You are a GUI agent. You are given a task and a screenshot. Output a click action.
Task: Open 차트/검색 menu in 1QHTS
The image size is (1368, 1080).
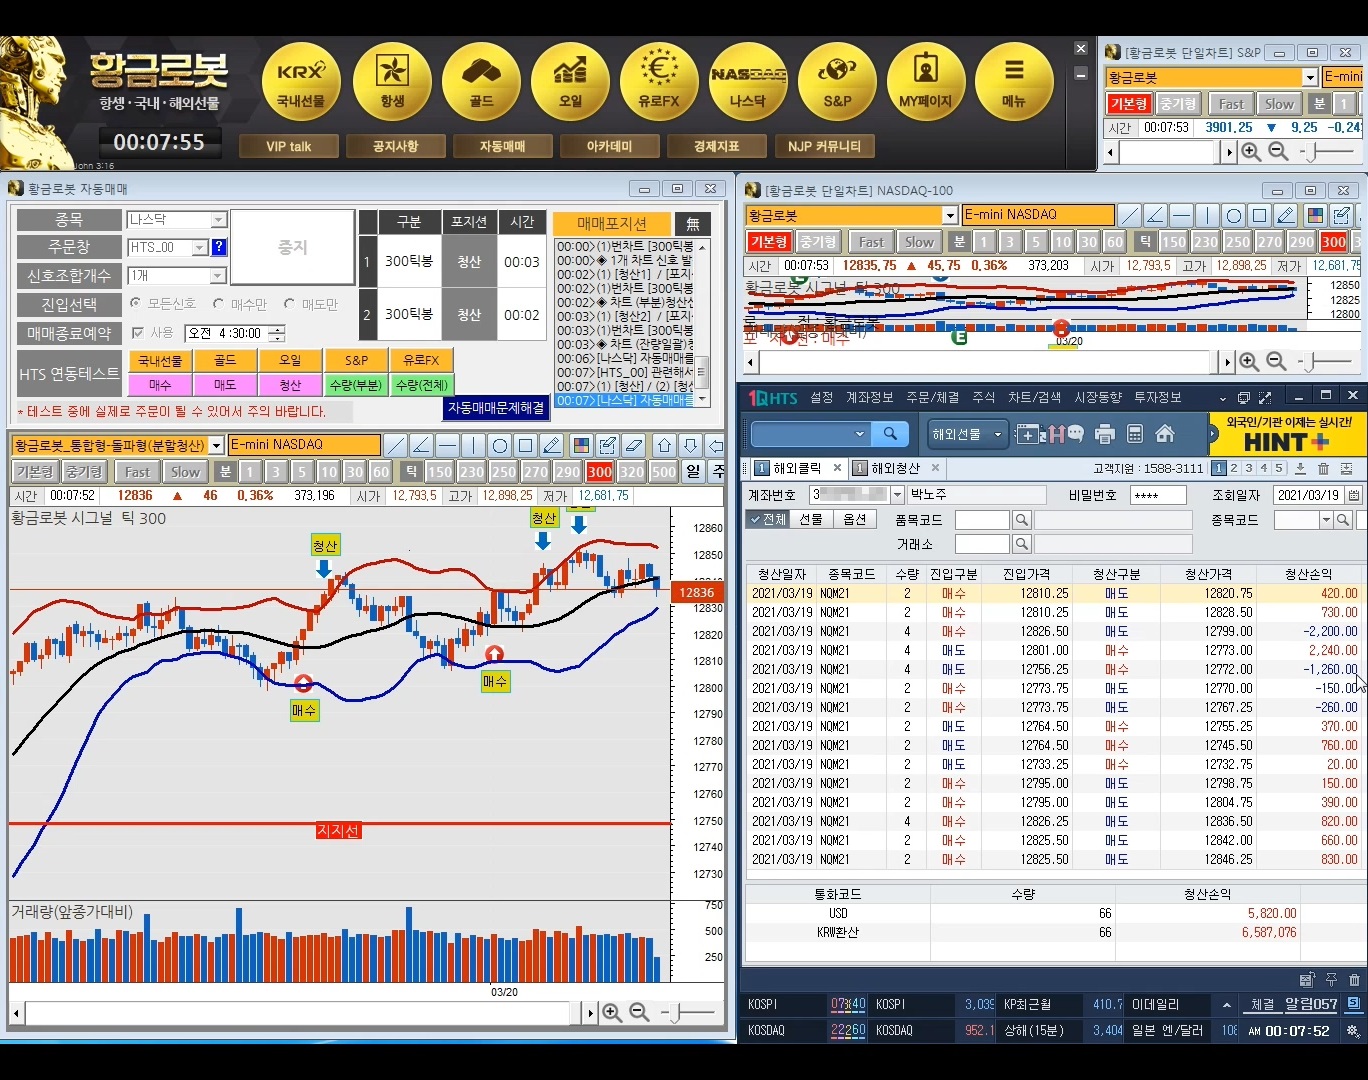click(x=1034, y=397)
